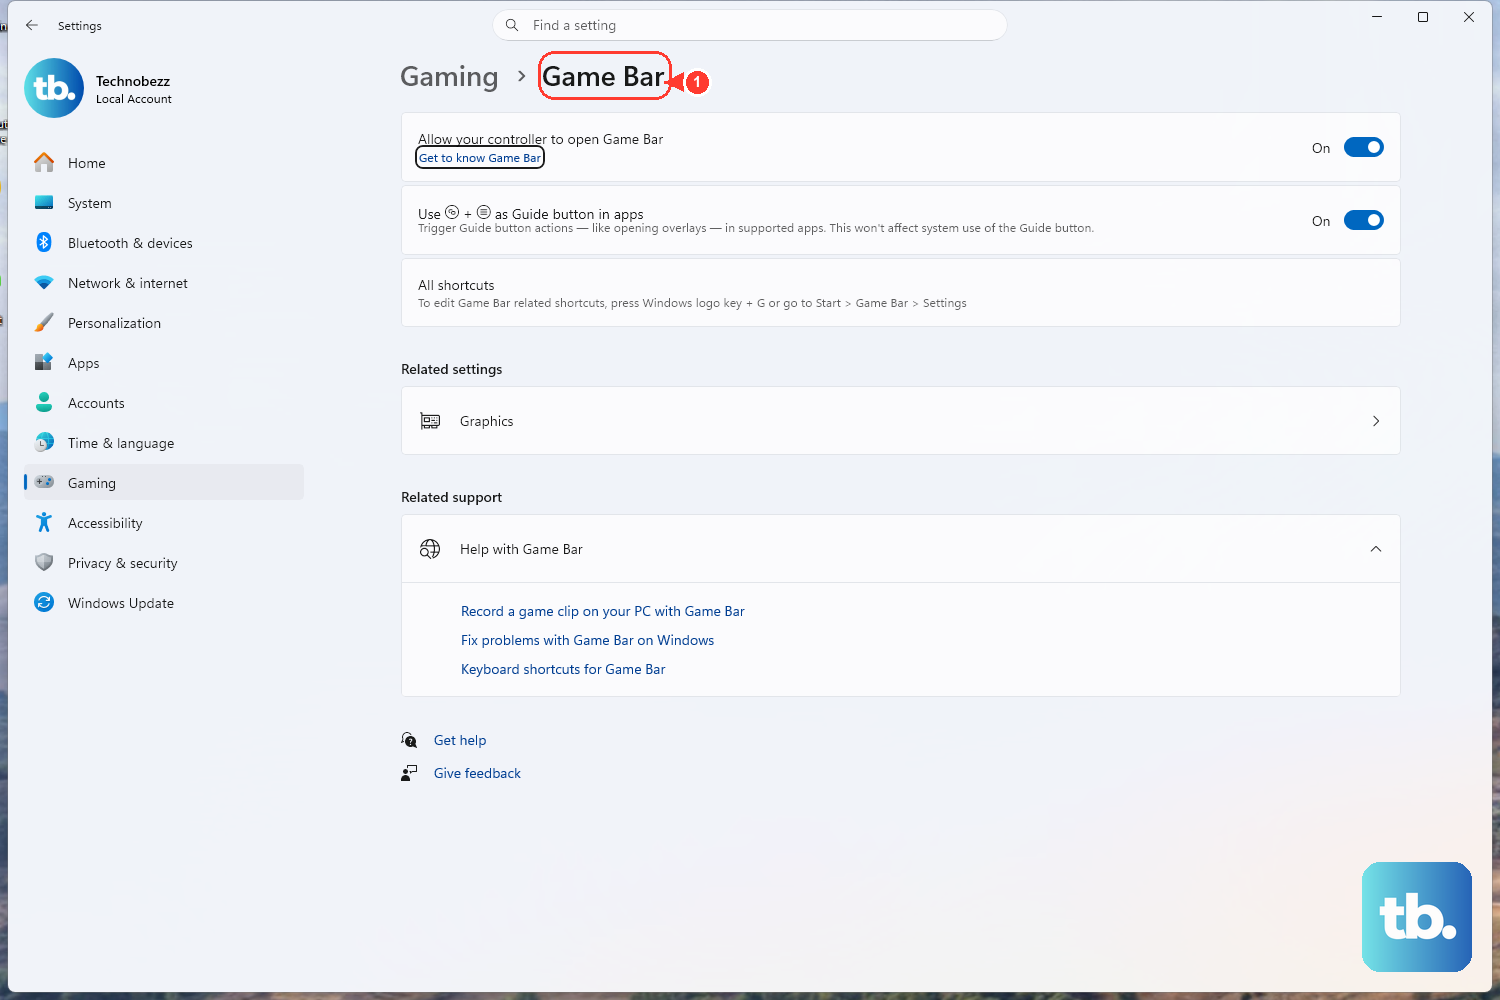
Task: Click the Get help link
Action: coord(460,740)
